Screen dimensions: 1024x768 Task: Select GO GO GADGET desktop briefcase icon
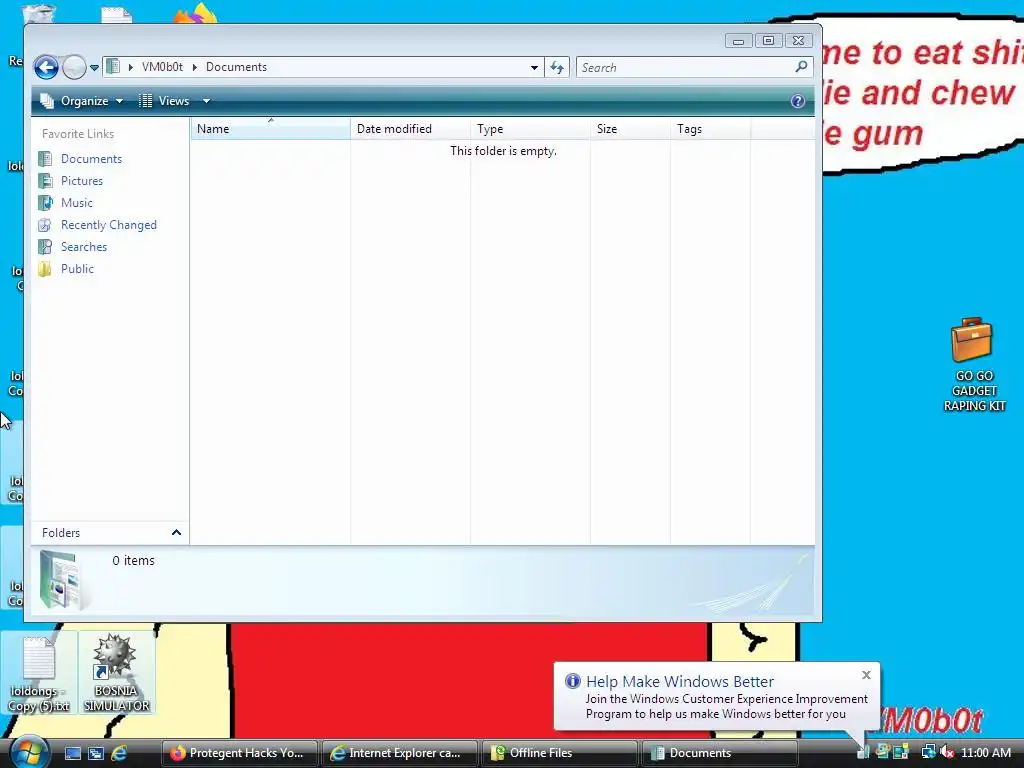(x=973, y=364)
